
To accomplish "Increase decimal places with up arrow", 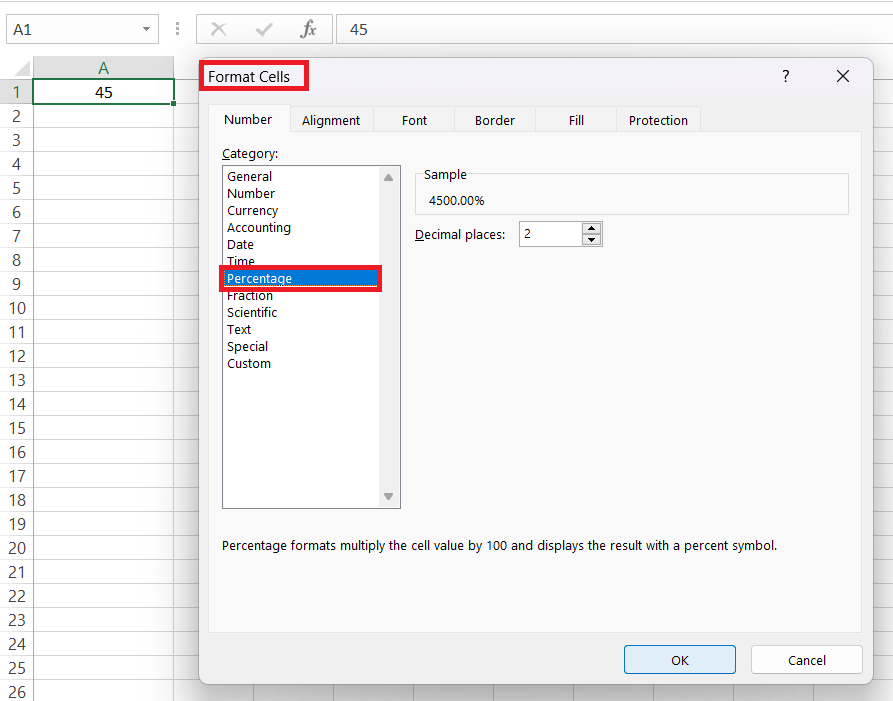I will pyautogui.click(x=592, y=228).
